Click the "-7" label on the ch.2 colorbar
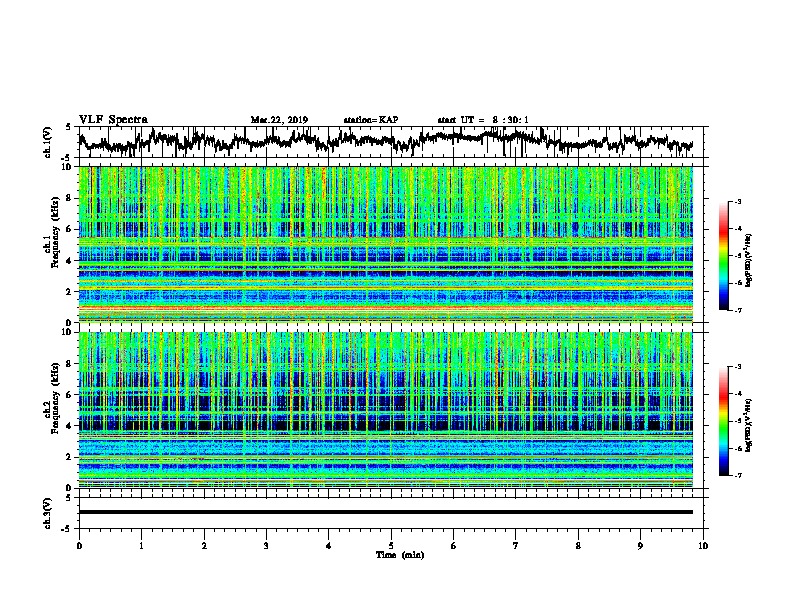The height and width of the screenshot is (612, 792). [738, 476]
